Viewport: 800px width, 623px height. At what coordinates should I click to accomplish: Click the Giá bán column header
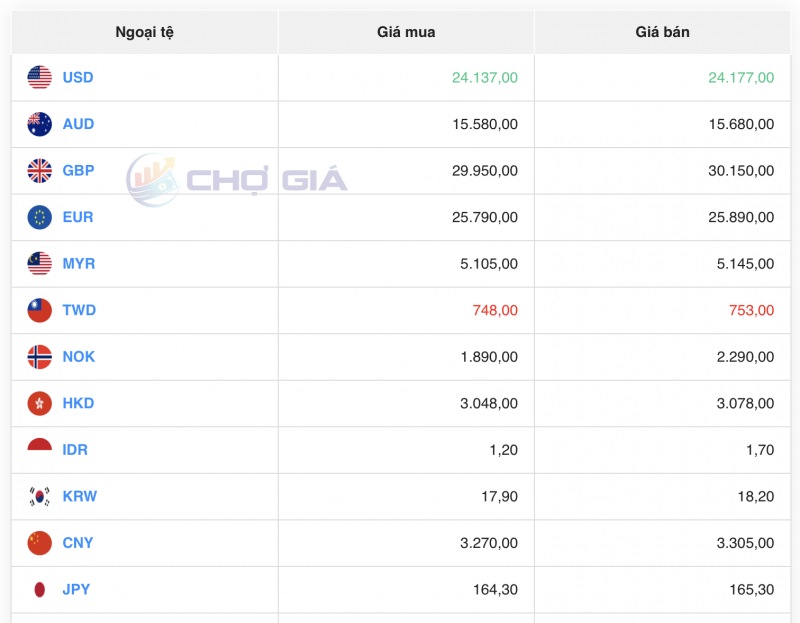[x=662, y=31]
